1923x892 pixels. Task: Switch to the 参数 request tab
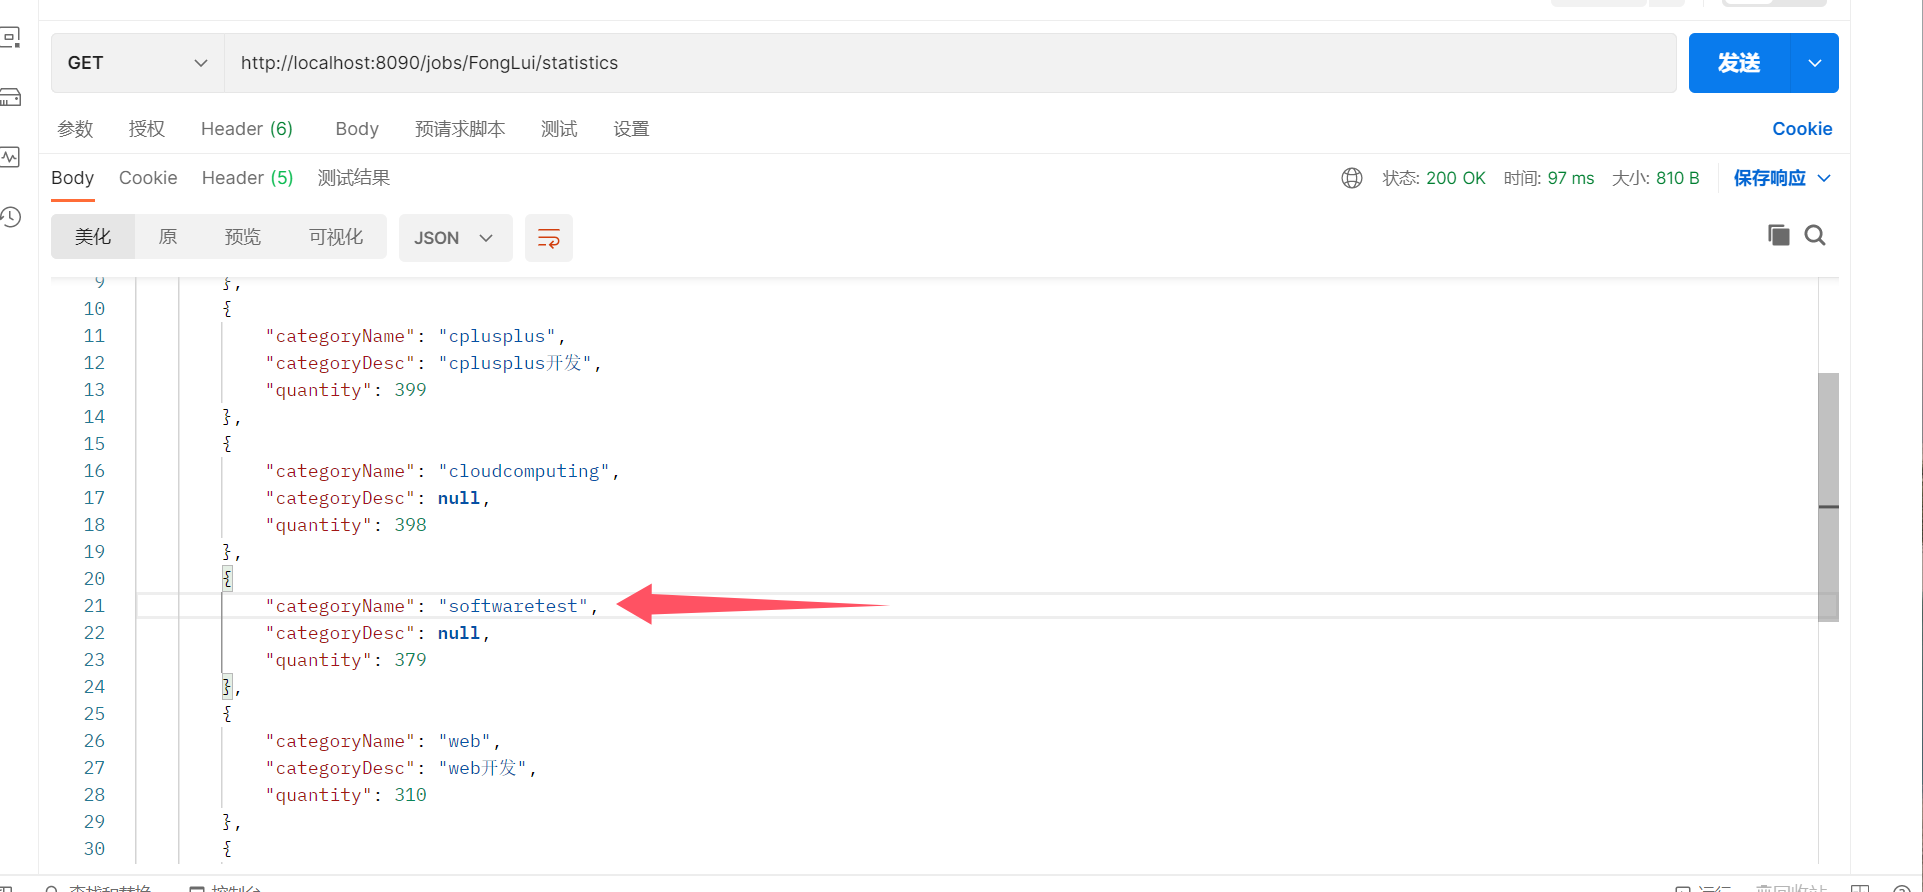(75, 129)
